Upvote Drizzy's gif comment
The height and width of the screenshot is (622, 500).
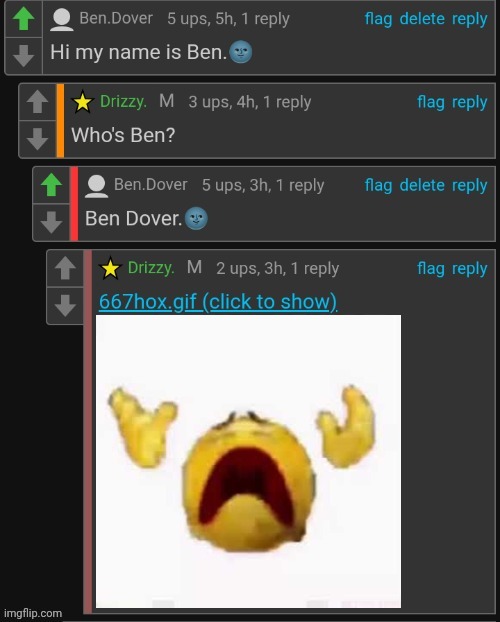click(x=65, y=269)
